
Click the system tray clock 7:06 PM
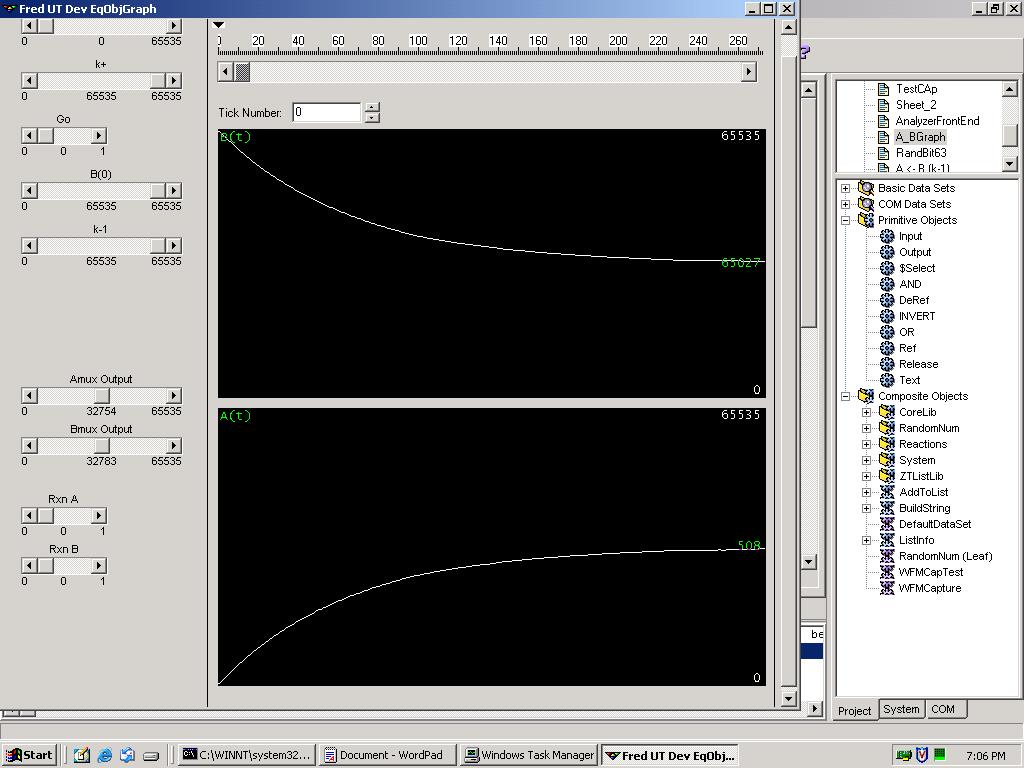(x=985, y=756)
